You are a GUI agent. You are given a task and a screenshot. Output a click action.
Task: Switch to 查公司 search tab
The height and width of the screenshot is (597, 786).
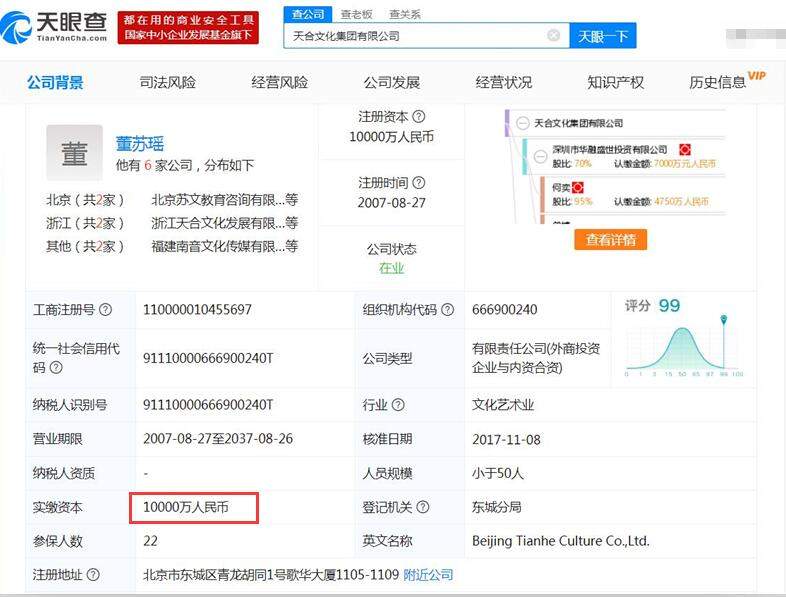pos(308,14)
